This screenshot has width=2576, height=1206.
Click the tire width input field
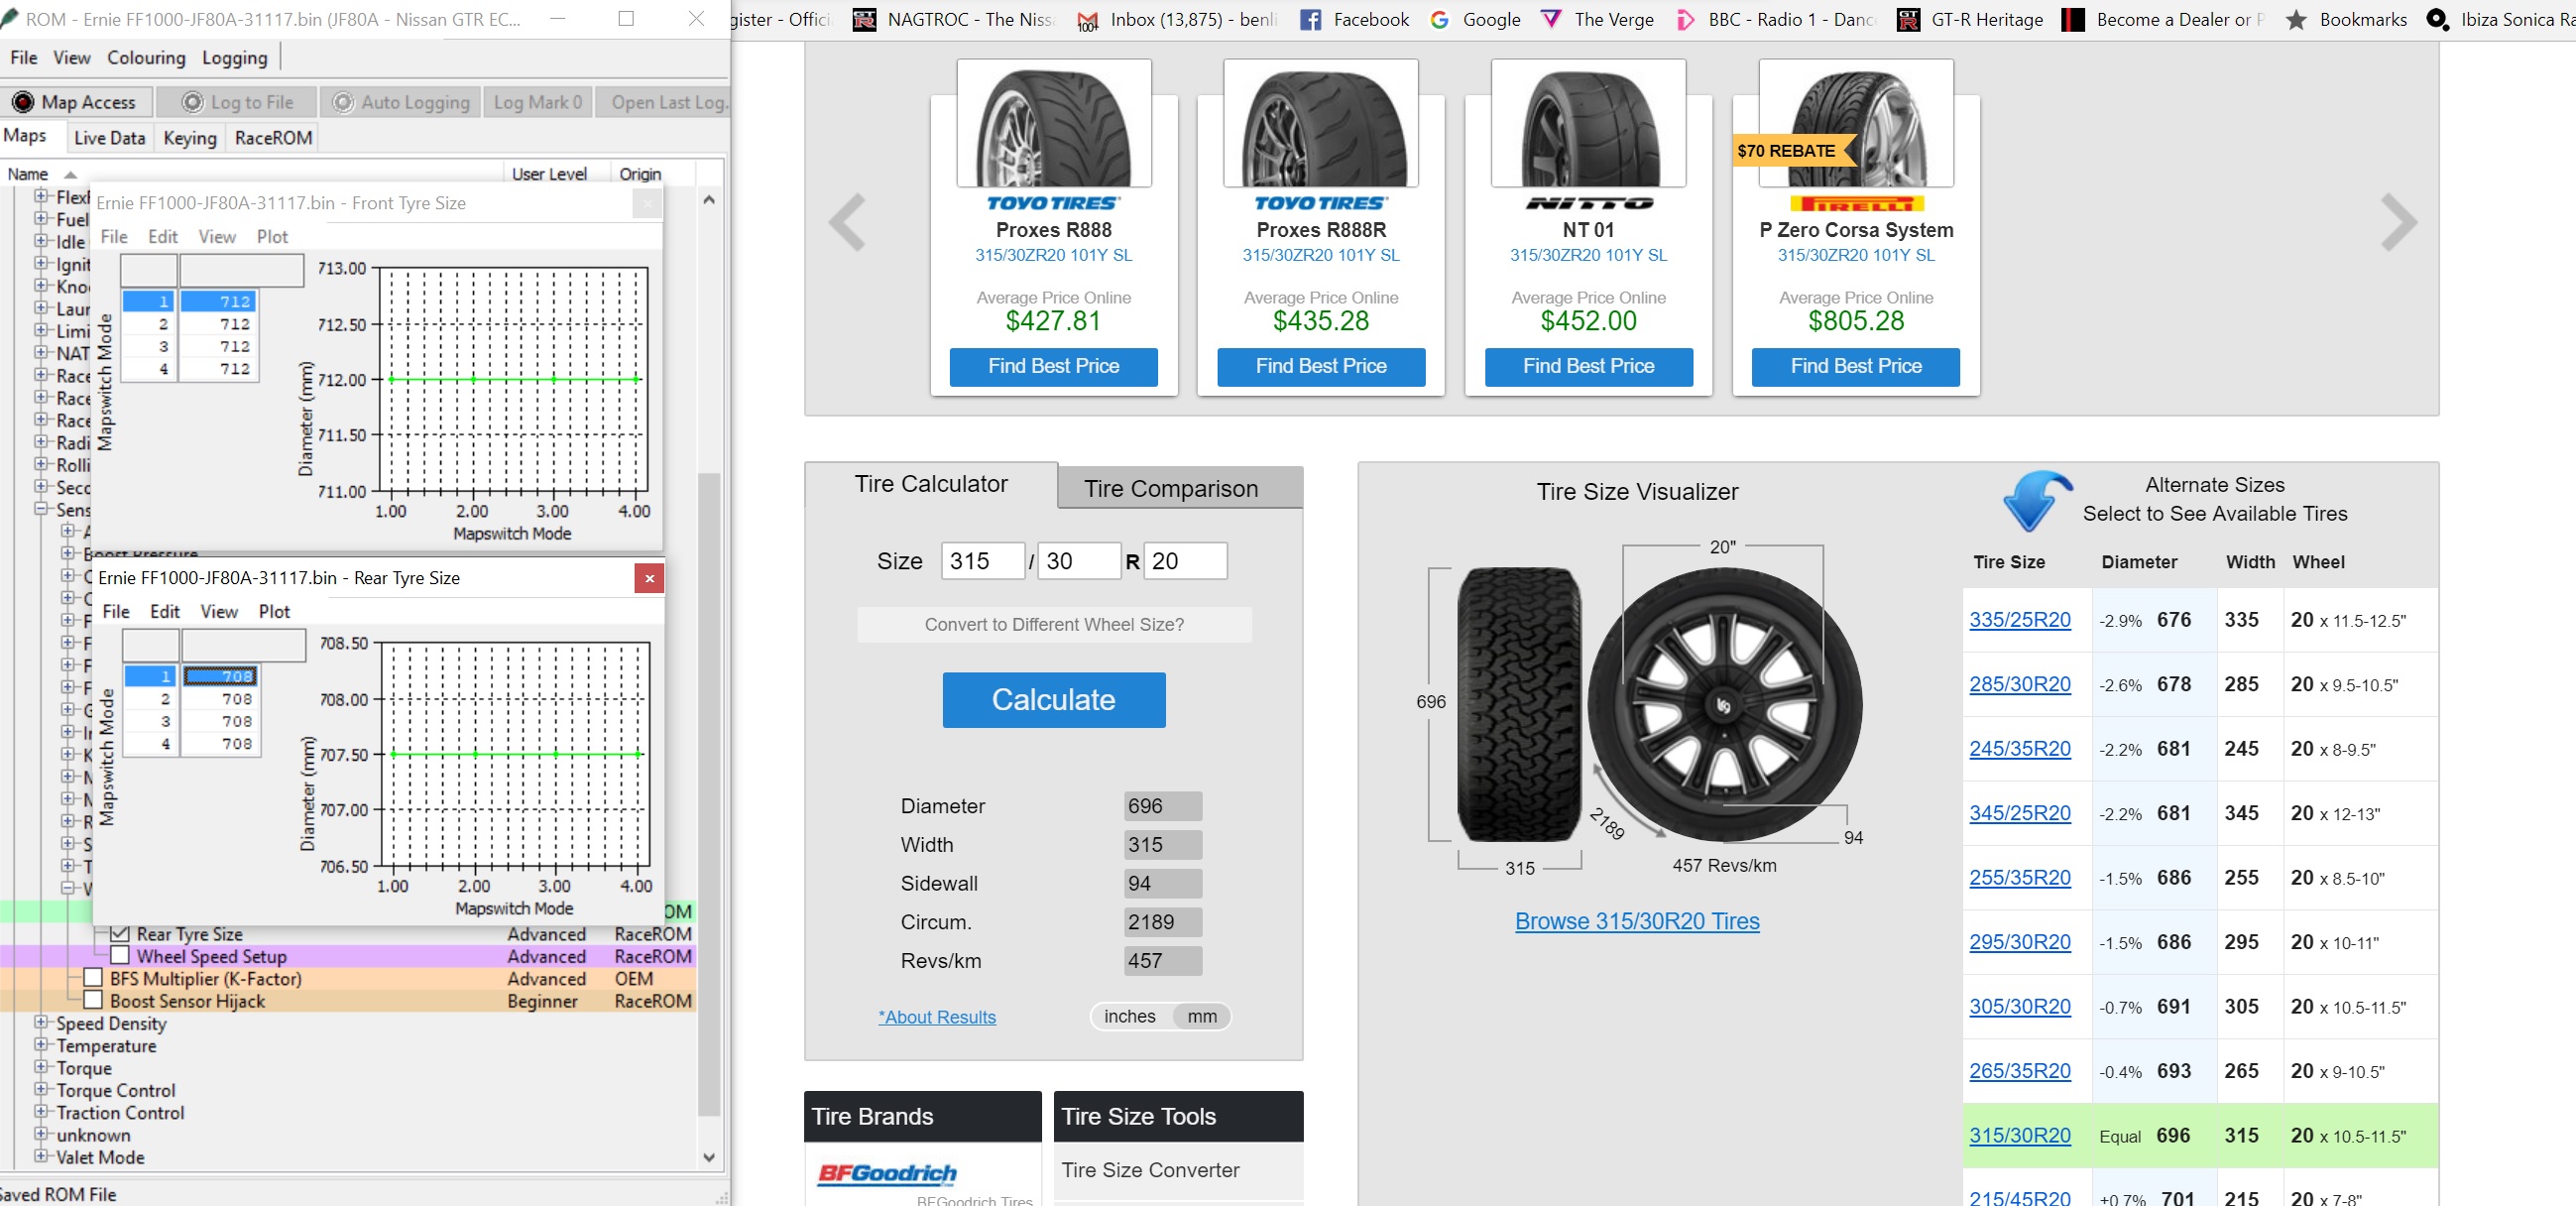(982, 561)
